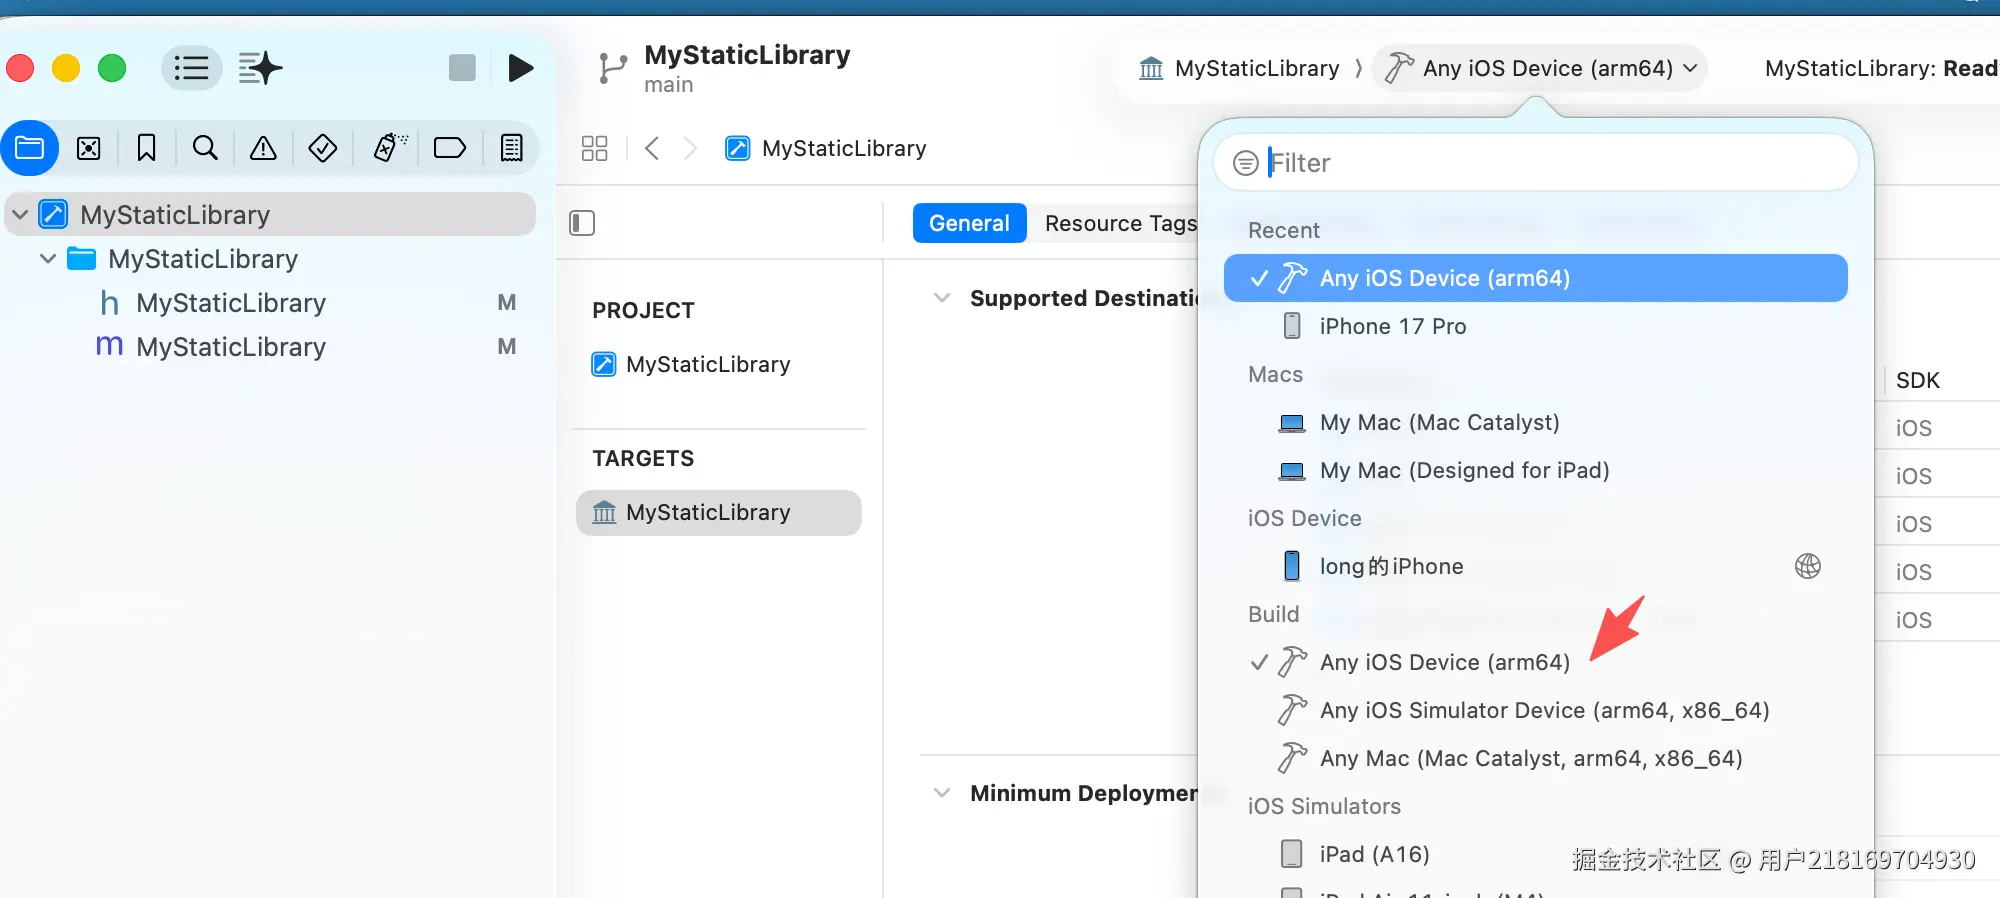Collapse the Minimum Deployments section
Screen dimensions: 2000x898
point(941,793)
